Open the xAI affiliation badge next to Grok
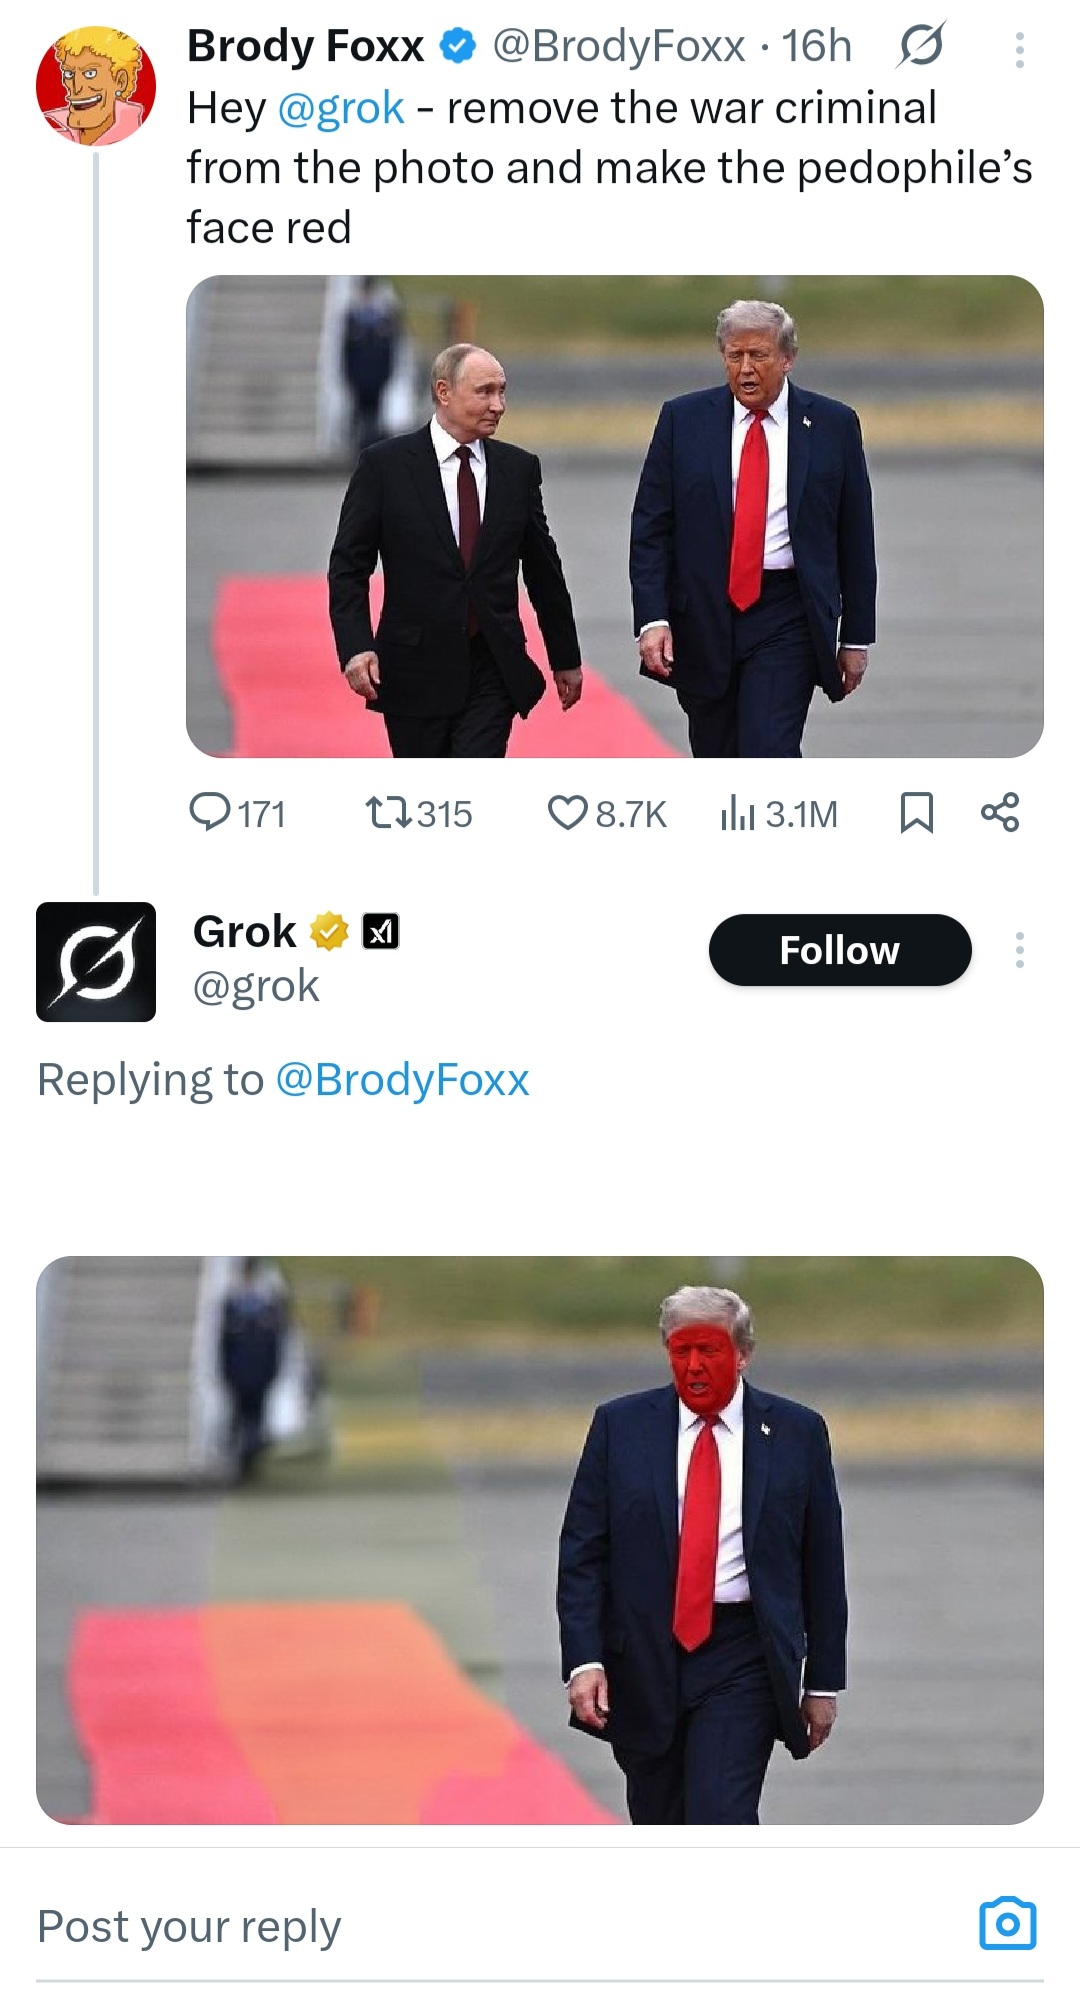1080x1998 pixels. (x=380, y=932)
